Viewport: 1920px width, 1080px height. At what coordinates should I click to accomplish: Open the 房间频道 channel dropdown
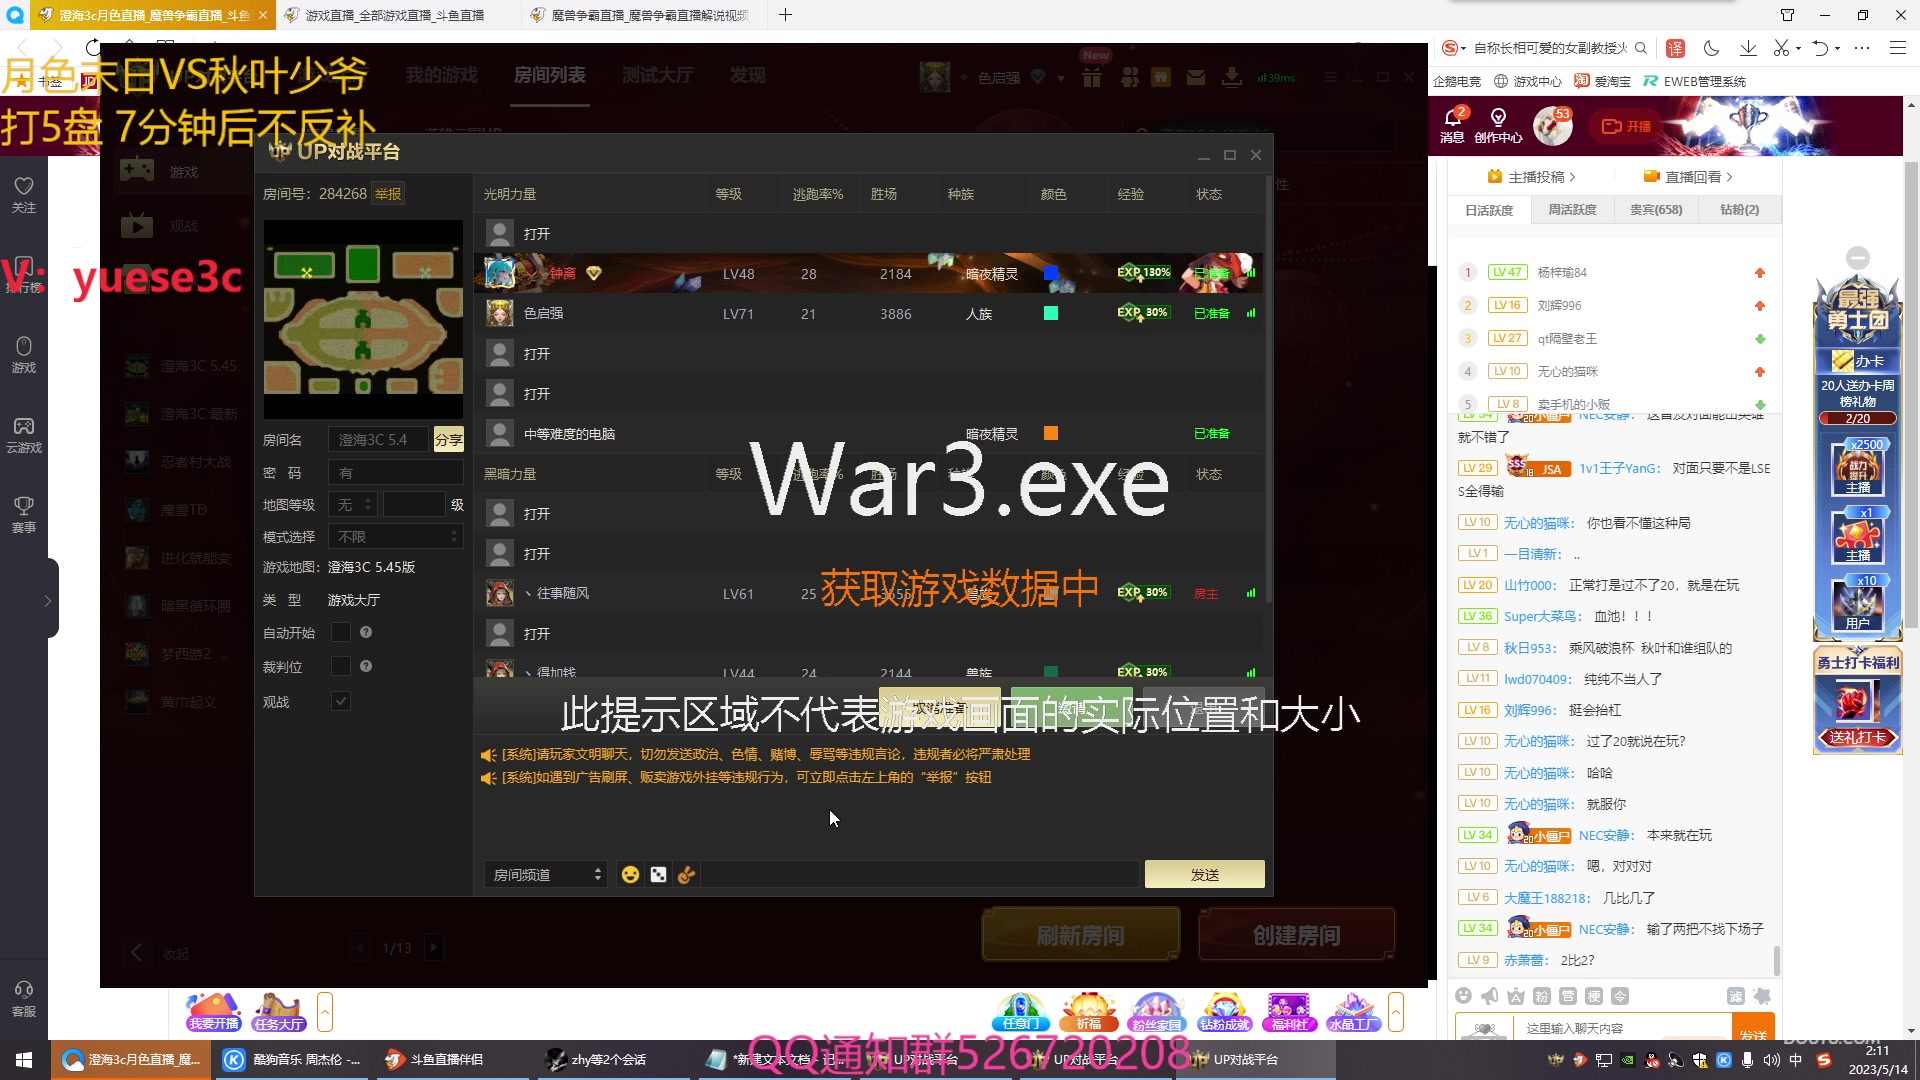tap(546, 875)
